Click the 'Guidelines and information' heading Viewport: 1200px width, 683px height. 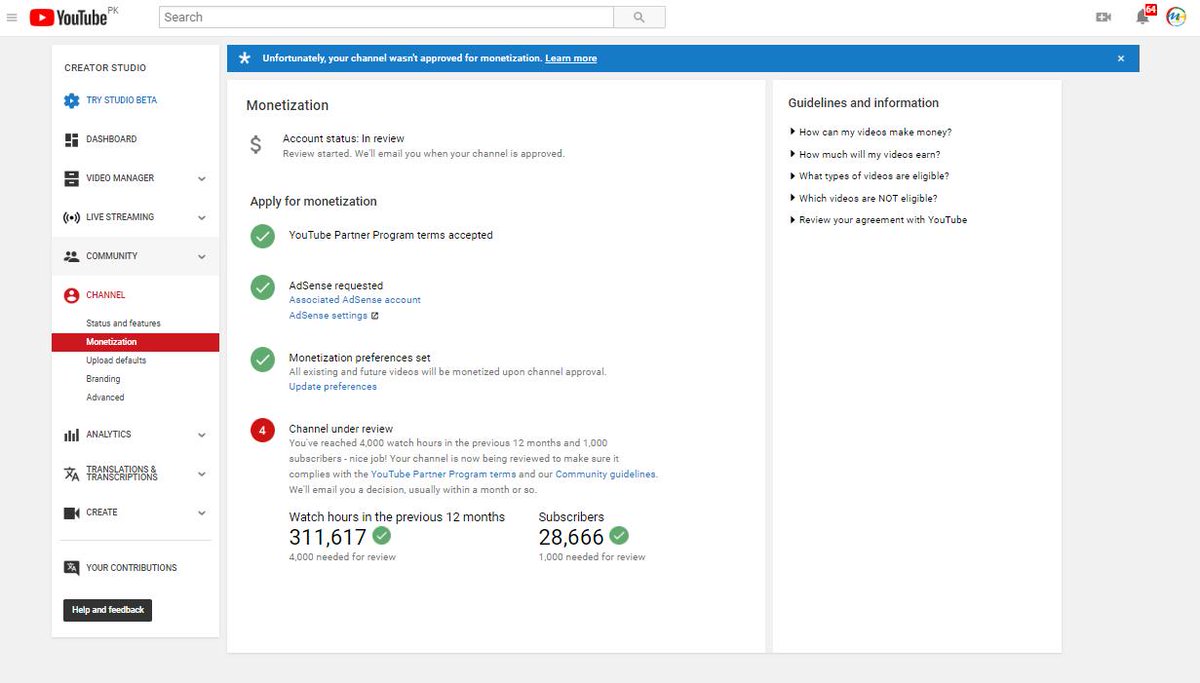864,103
